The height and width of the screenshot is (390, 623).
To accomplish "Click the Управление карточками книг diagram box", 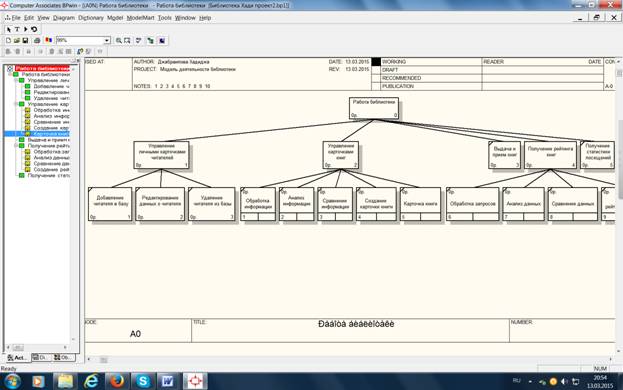I will [x=341, y=155].
